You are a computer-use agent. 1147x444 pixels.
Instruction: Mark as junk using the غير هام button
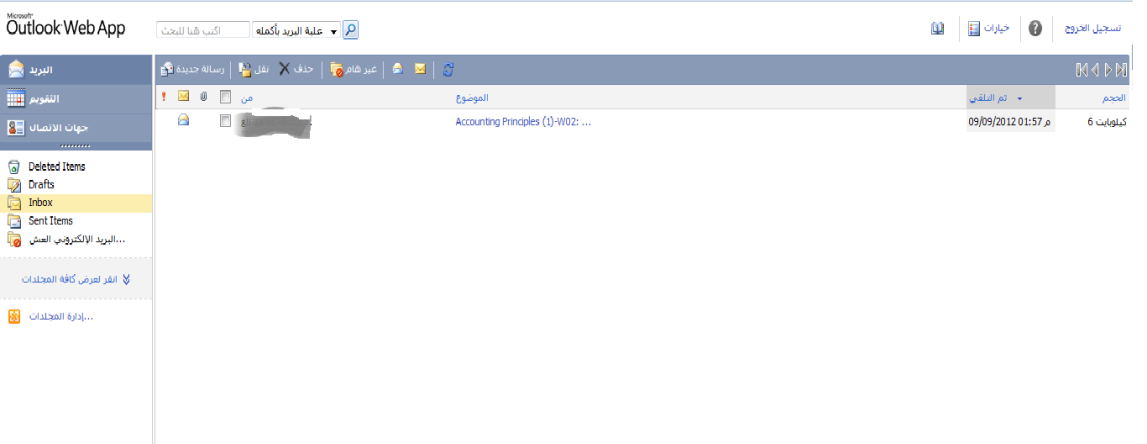[353, 69]
